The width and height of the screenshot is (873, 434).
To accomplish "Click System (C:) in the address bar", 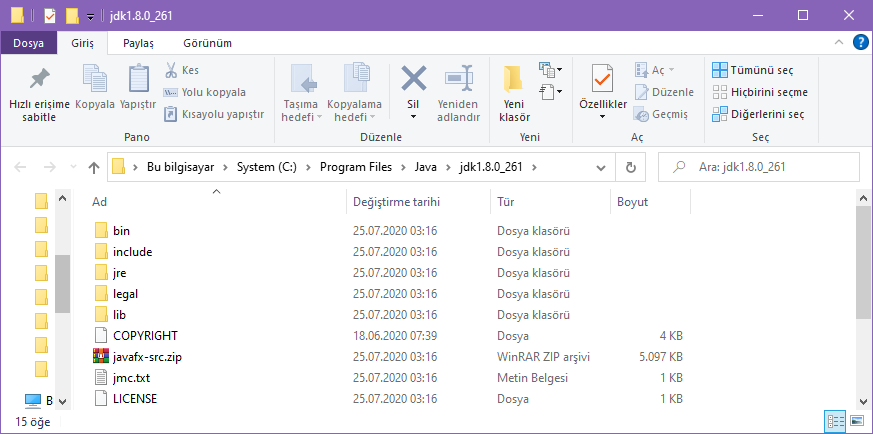I will click(267, 167).
